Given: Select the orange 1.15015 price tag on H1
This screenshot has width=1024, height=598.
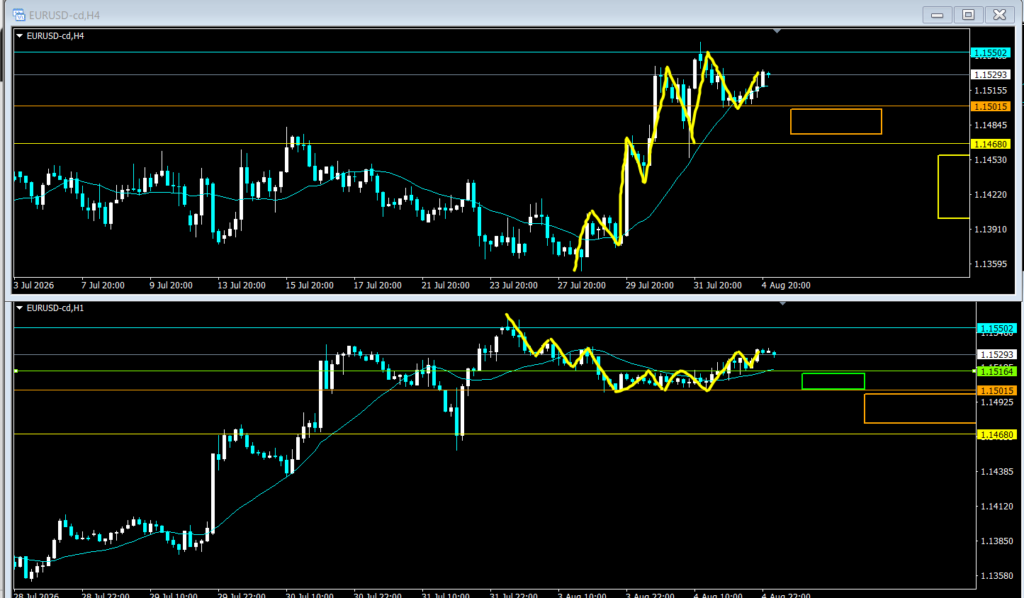Looking at the screenshot, I should click(x=997, y=390).
